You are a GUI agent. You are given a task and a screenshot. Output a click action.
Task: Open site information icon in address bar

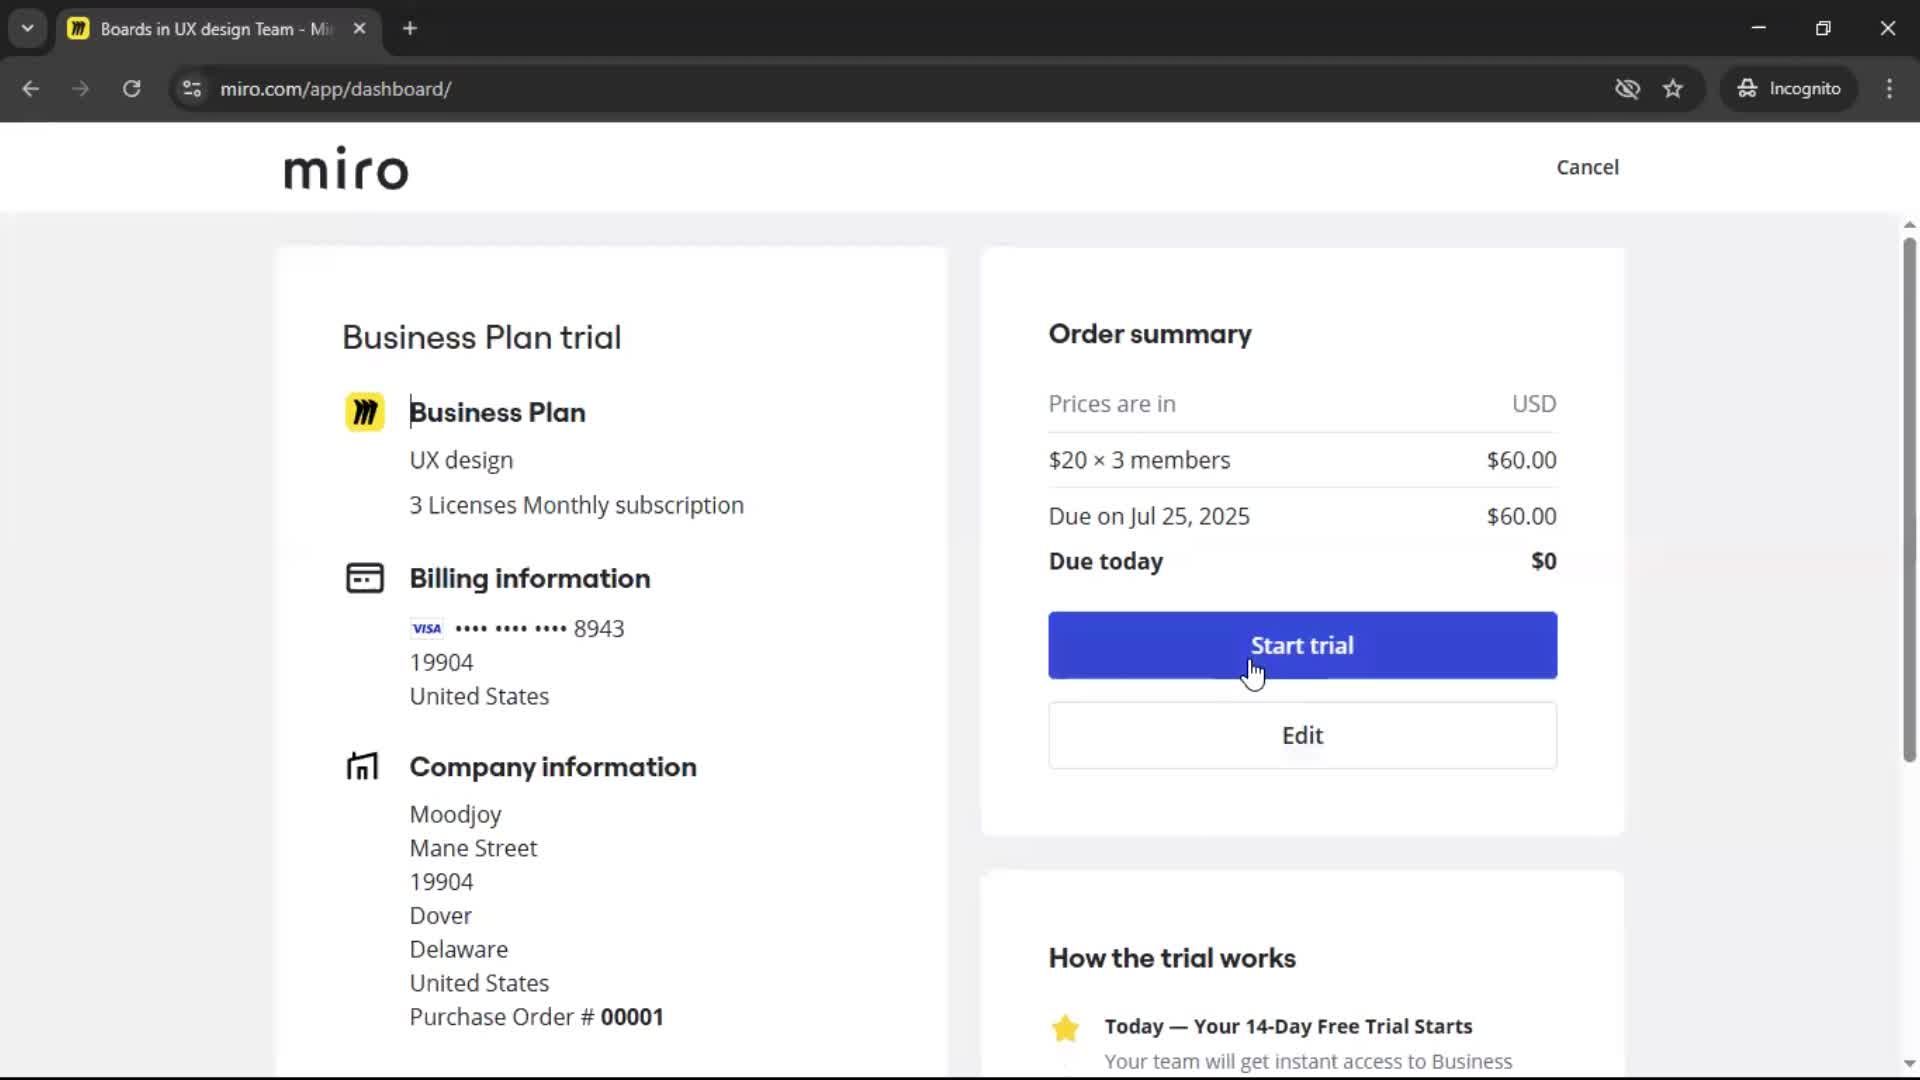[192, 89]
